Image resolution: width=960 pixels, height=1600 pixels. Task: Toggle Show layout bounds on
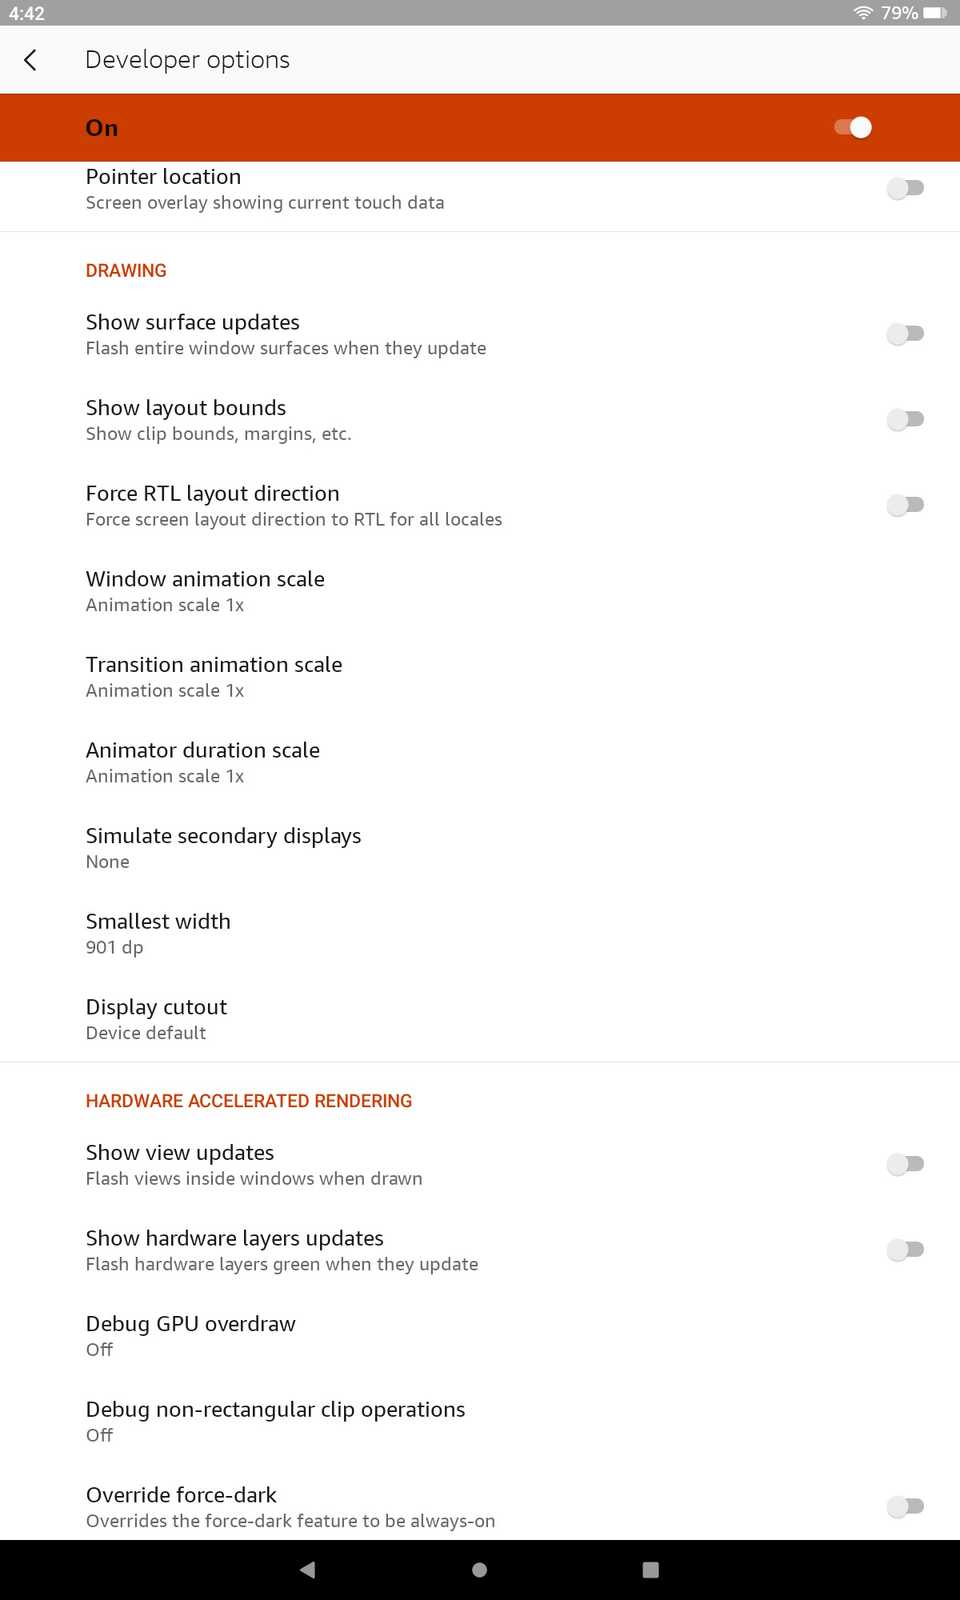click(905, 420)
